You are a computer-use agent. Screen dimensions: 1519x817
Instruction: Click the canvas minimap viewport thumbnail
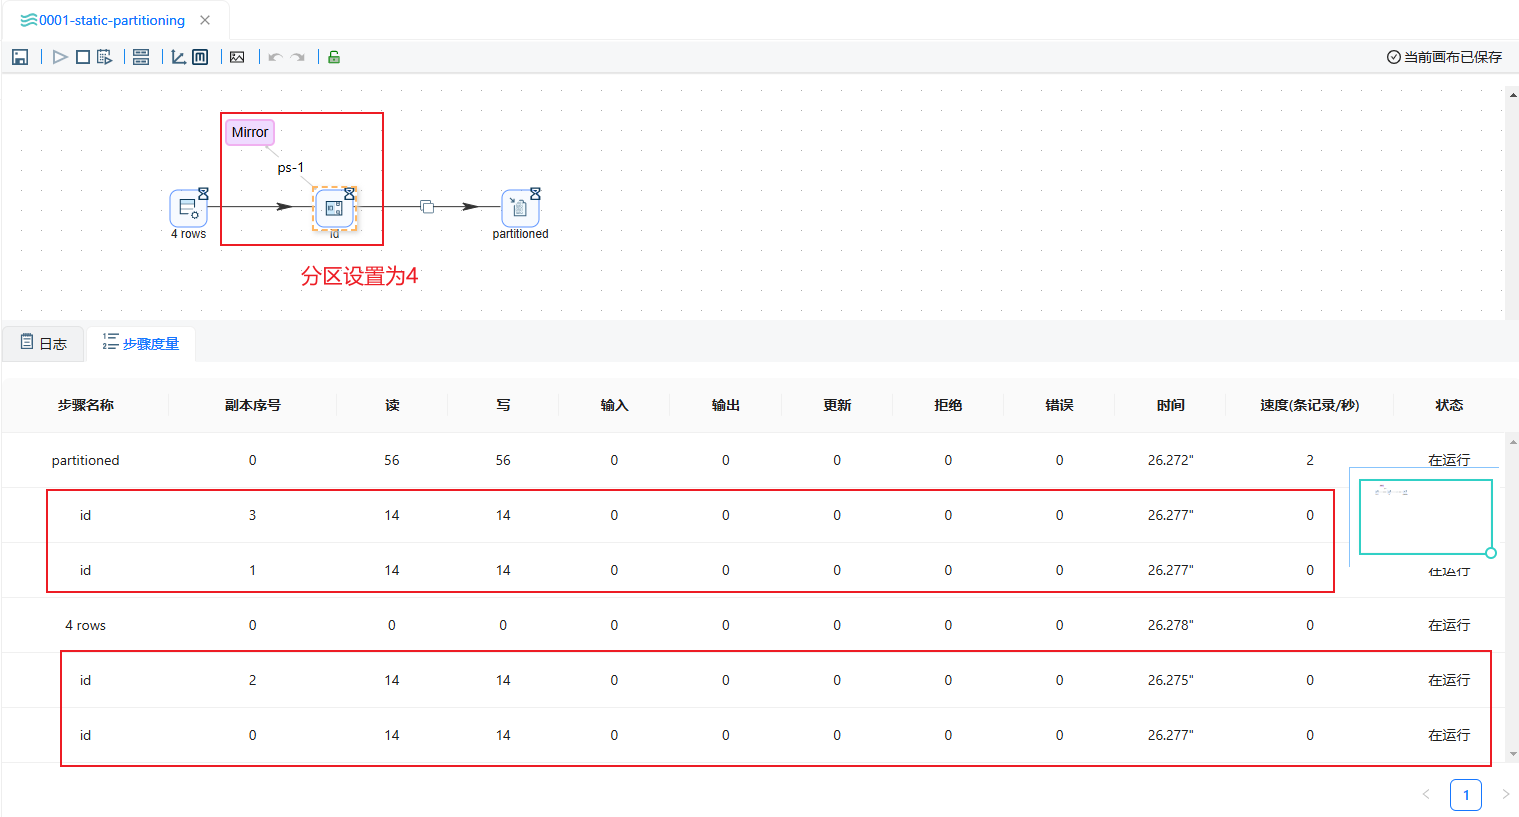click(x=1425, y=516)
